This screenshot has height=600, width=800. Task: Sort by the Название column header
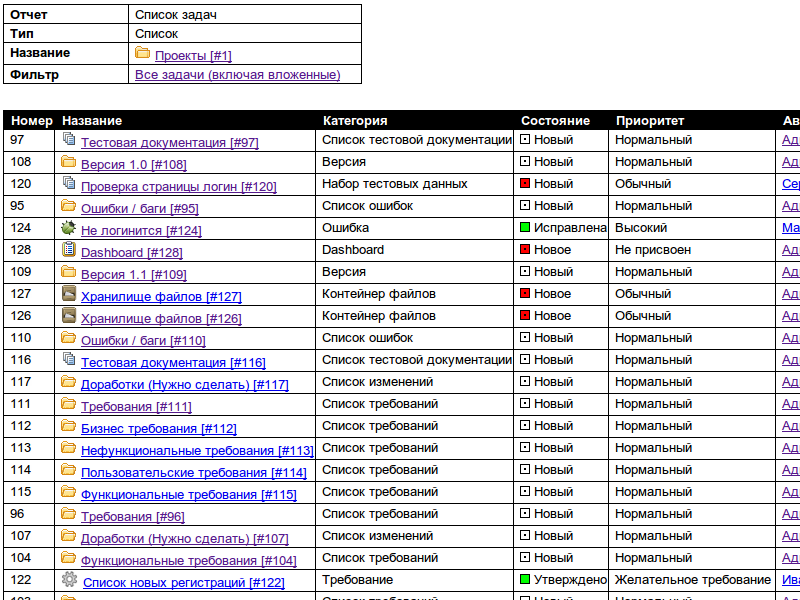tap(85, 121)
